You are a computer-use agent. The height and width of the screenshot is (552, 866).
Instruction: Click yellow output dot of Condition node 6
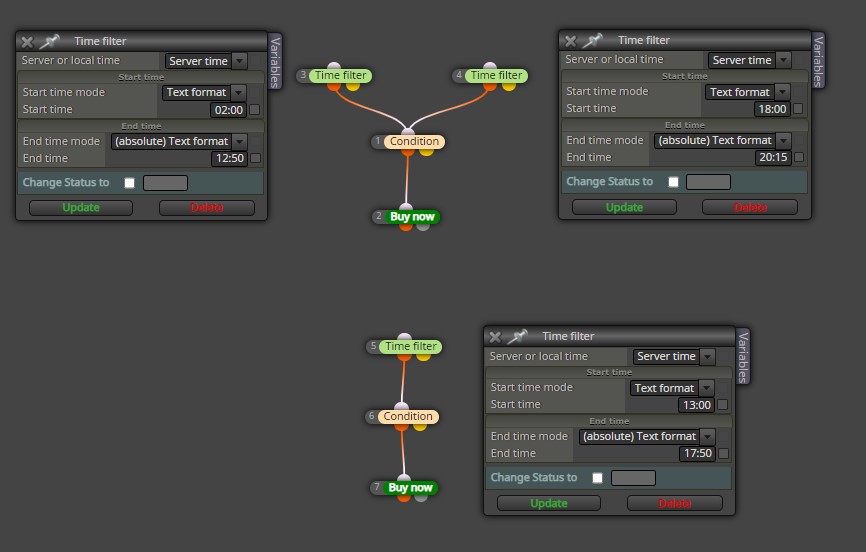pyautogui.click(x=420, y=427)
